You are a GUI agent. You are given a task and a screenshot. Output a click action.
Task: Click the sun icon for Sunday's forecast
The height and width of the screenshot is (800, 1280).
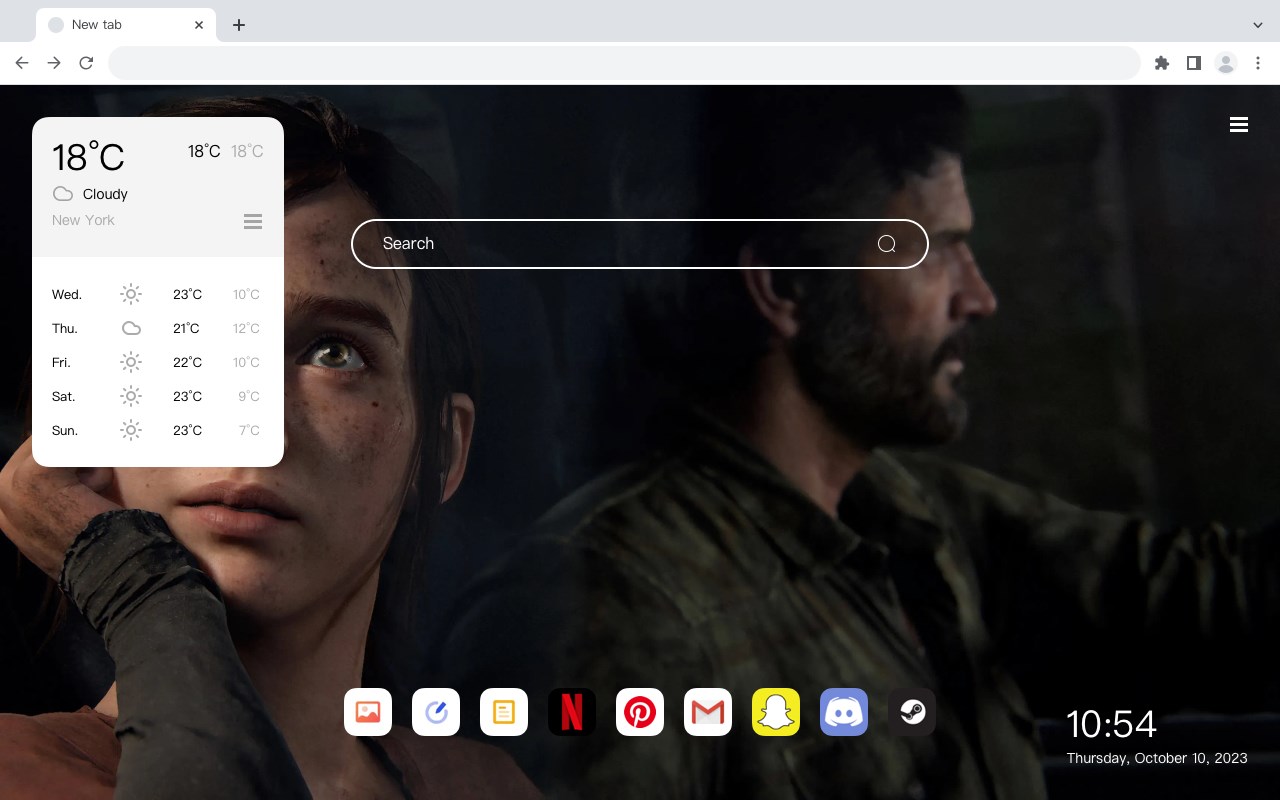click(x=131, y=430)
